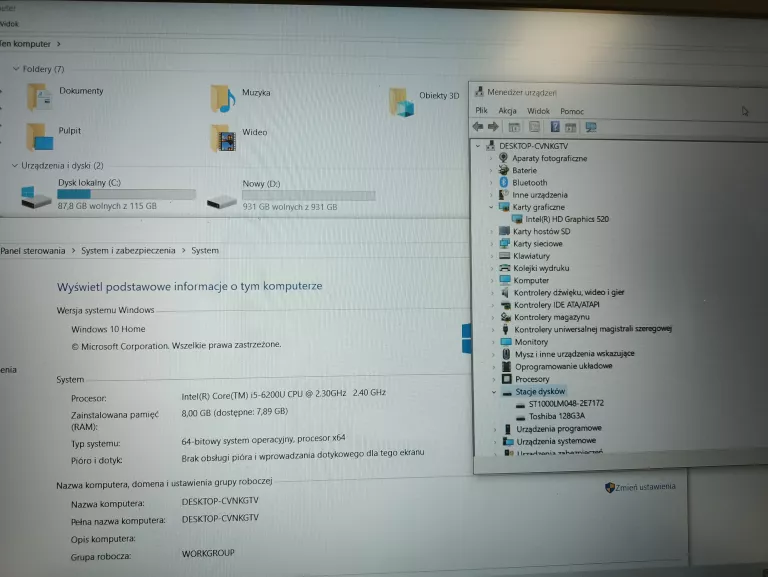Viewport: 768px width, 577px height.
Task: Go to Panel sterowania in breadcrumb
Action: pyautogui.click(x=32, y=250)
